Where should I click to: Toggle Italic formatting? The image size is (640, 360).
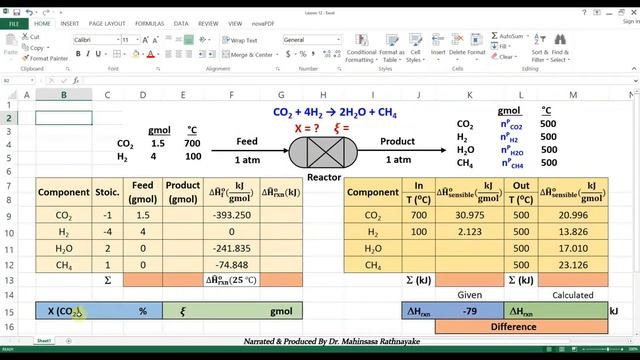pyautogui.click(x=88, y=54)
